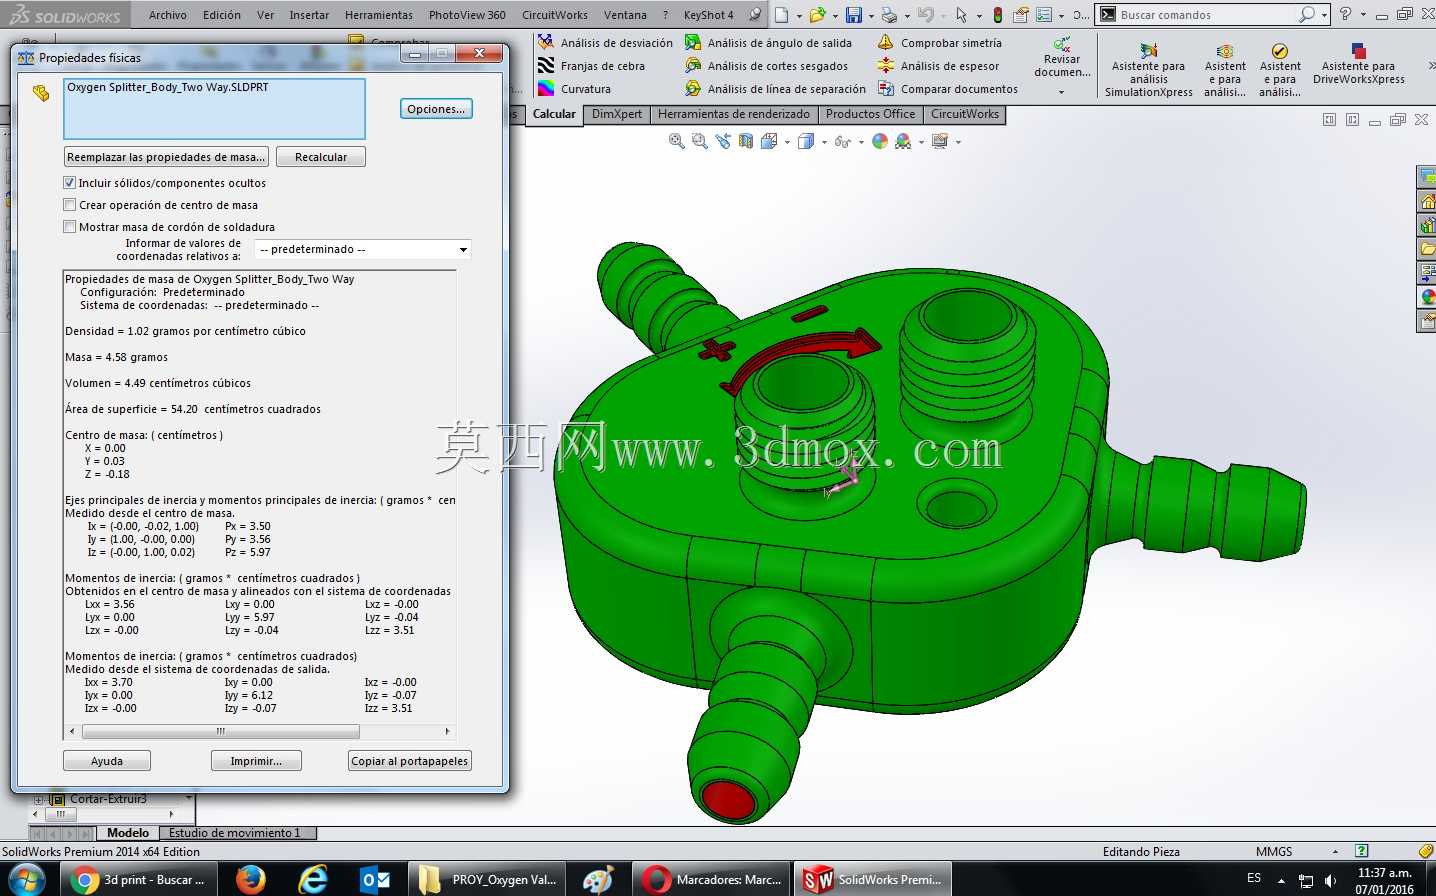Open Firefox from the taskbar
The height and width of the screenshot is (896, 1436).
click(x=251, y=879)
